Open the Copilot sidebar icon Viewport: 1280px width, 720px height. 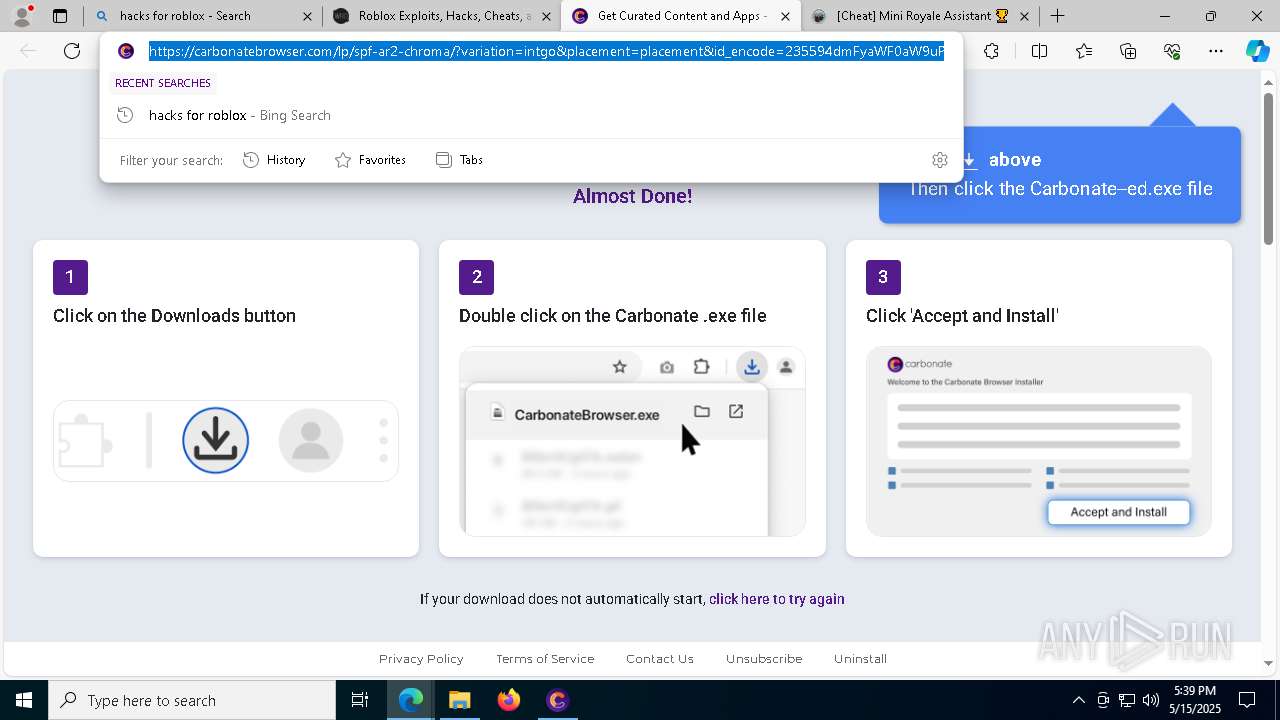[x=1257, y=51]
